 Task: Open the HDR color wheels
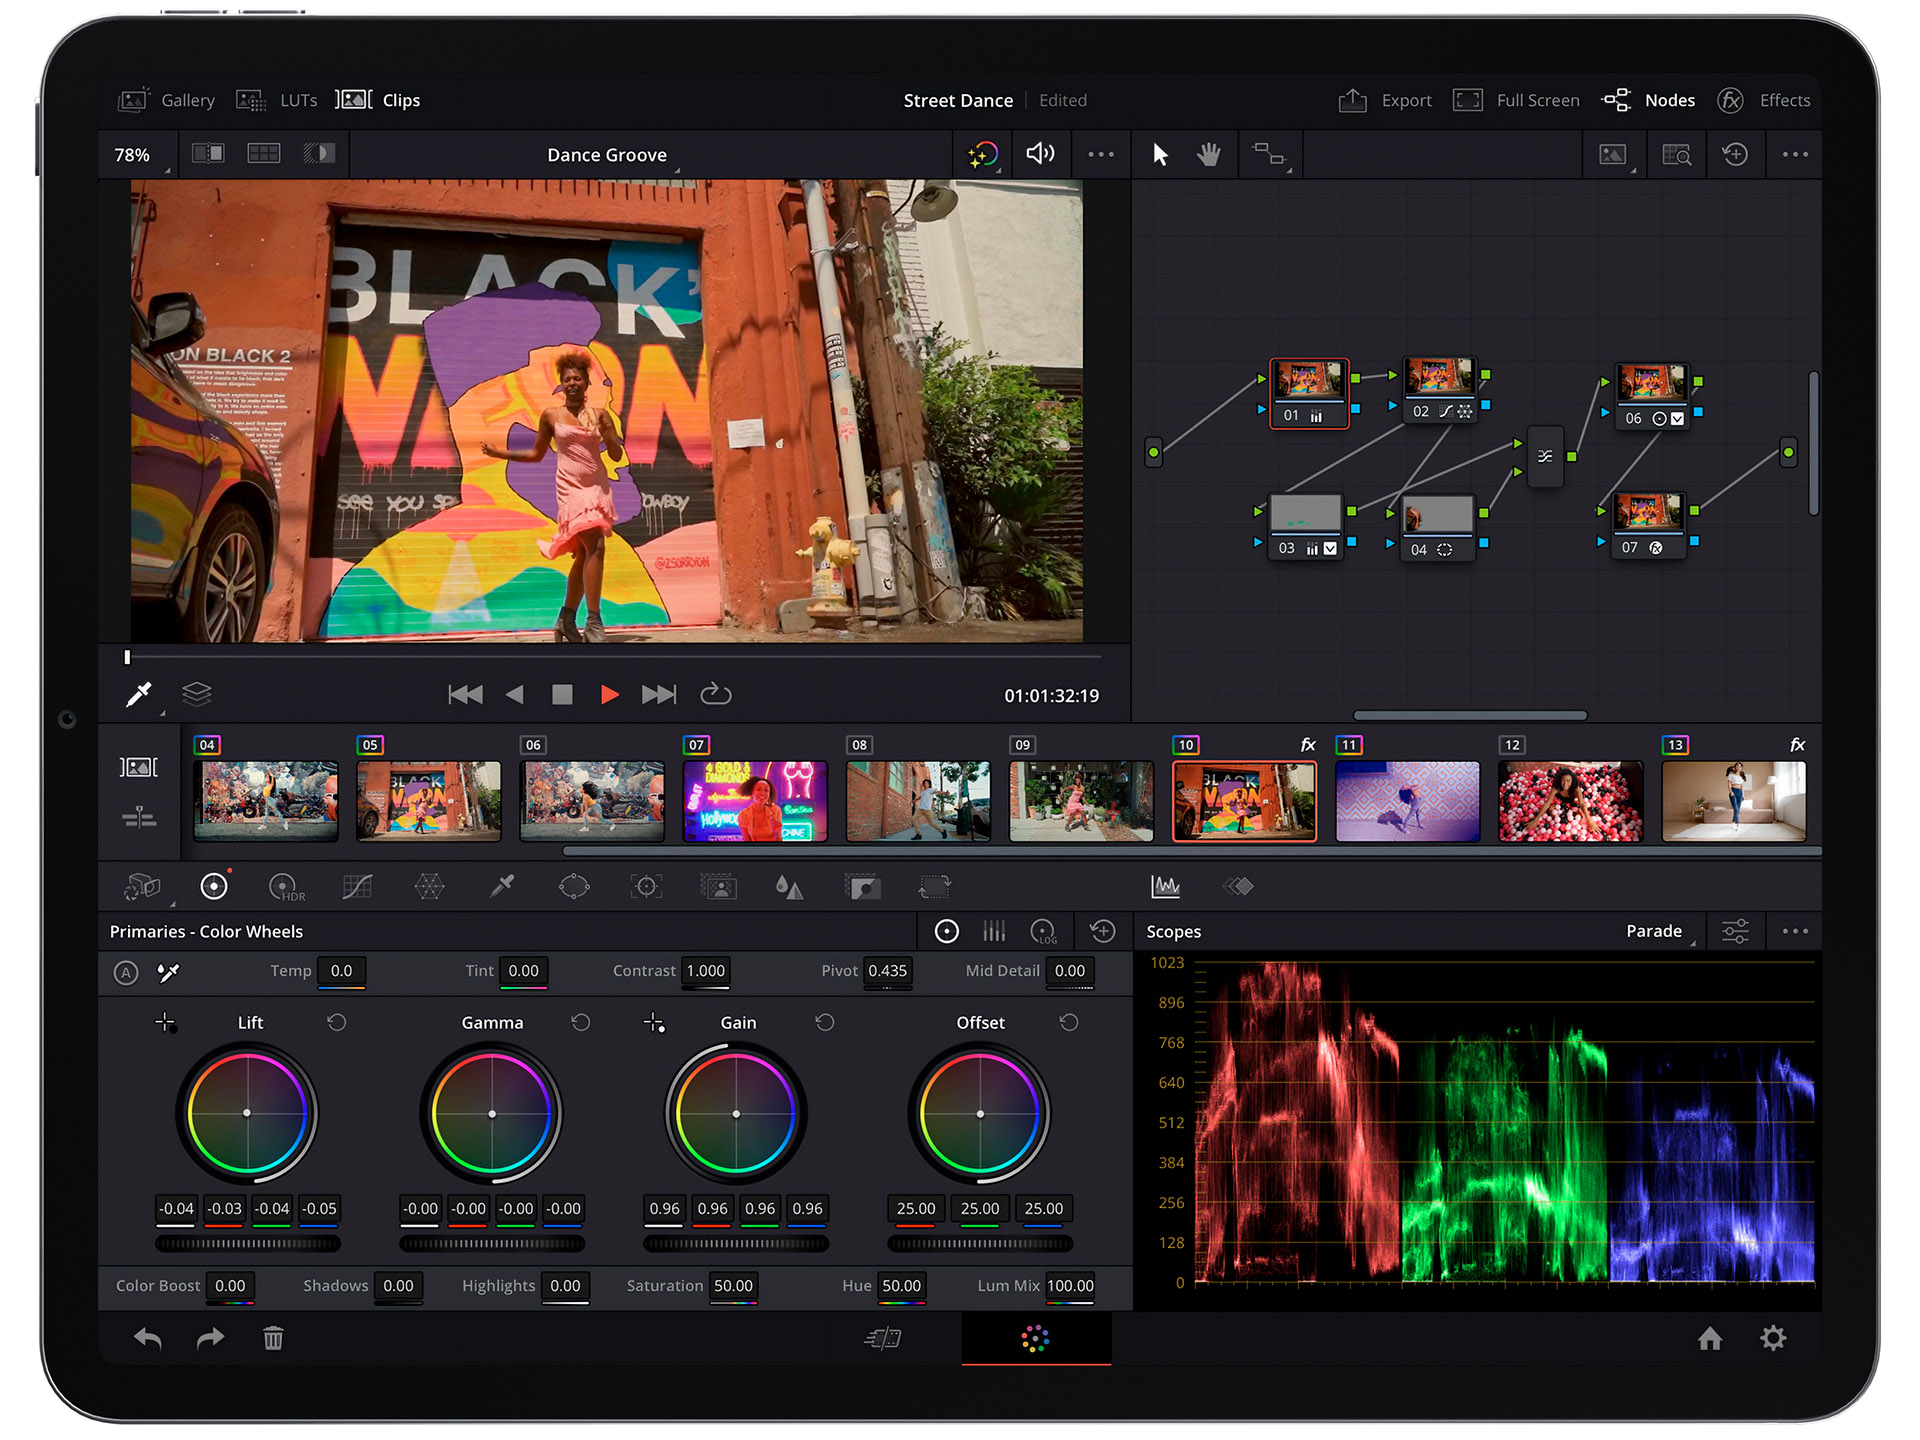[x=287, y=886]
